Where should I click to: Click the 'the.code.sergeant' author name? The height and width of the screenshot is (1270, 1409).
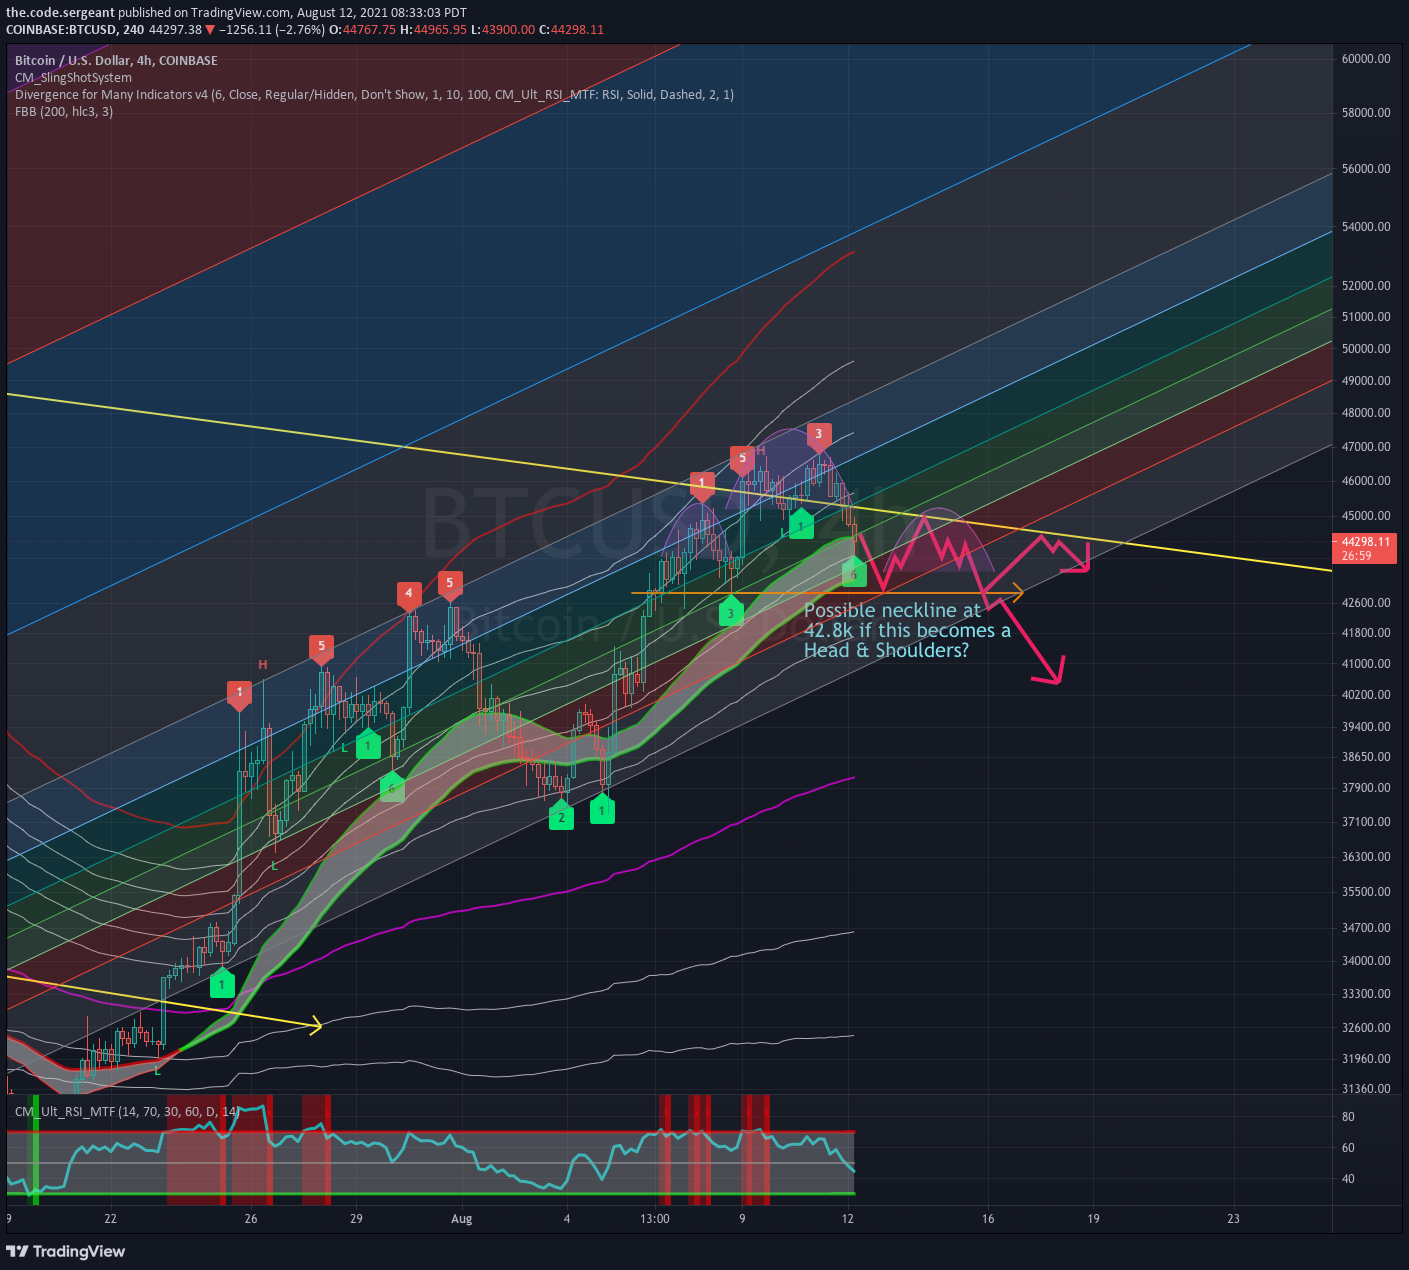click(60, 12)
